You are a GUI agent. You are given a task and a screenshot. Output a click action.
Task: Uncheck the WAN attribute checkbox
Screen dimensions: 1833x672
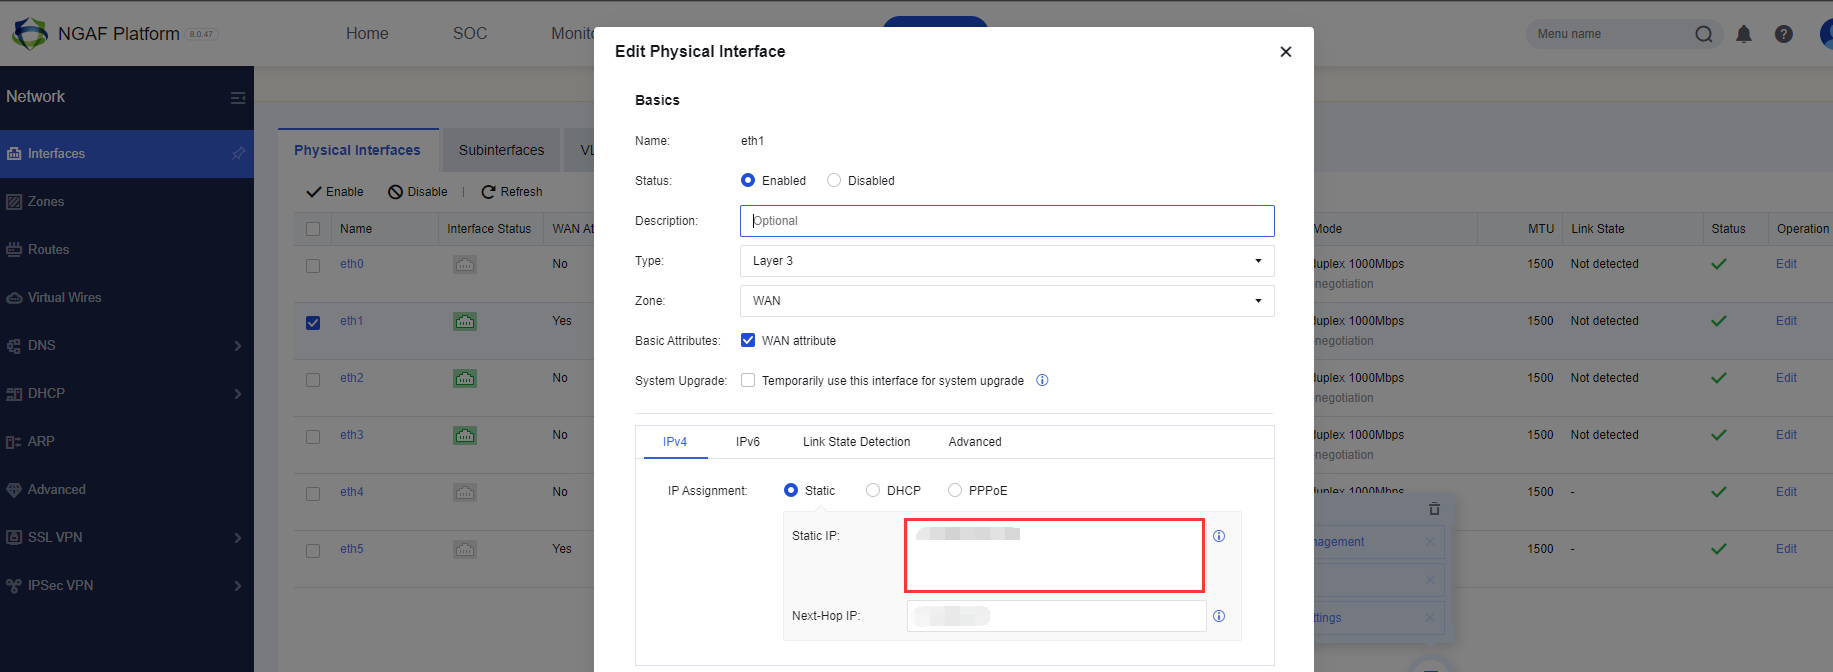click(x=748, y=341)
